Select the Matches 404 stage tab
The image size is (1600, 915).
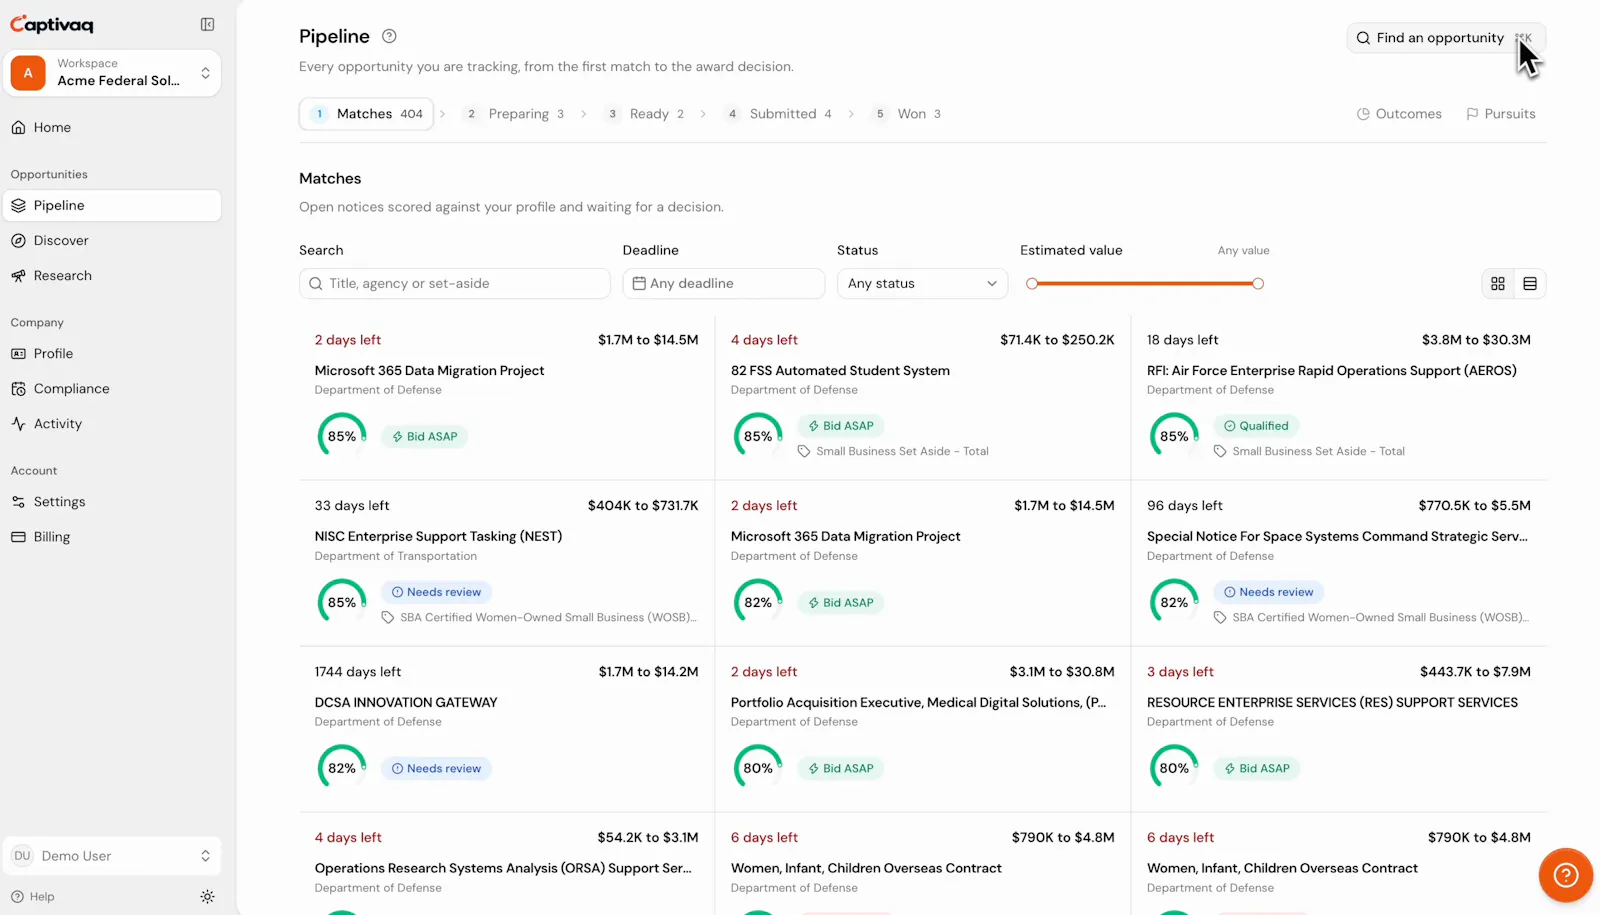tap(366, 114)
